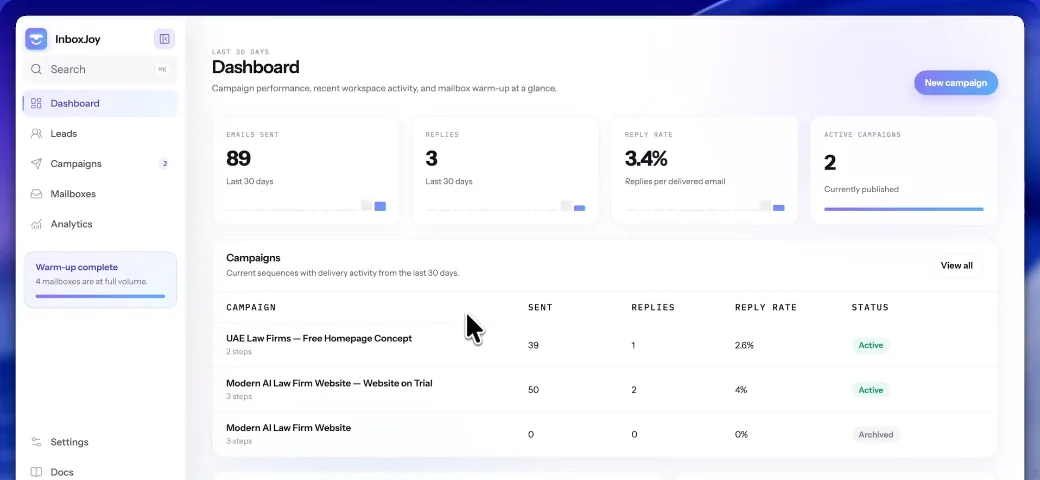Click the REPLY RATE column header
The height and width of the screenshot is (480, 1040).
click(765, 307)
